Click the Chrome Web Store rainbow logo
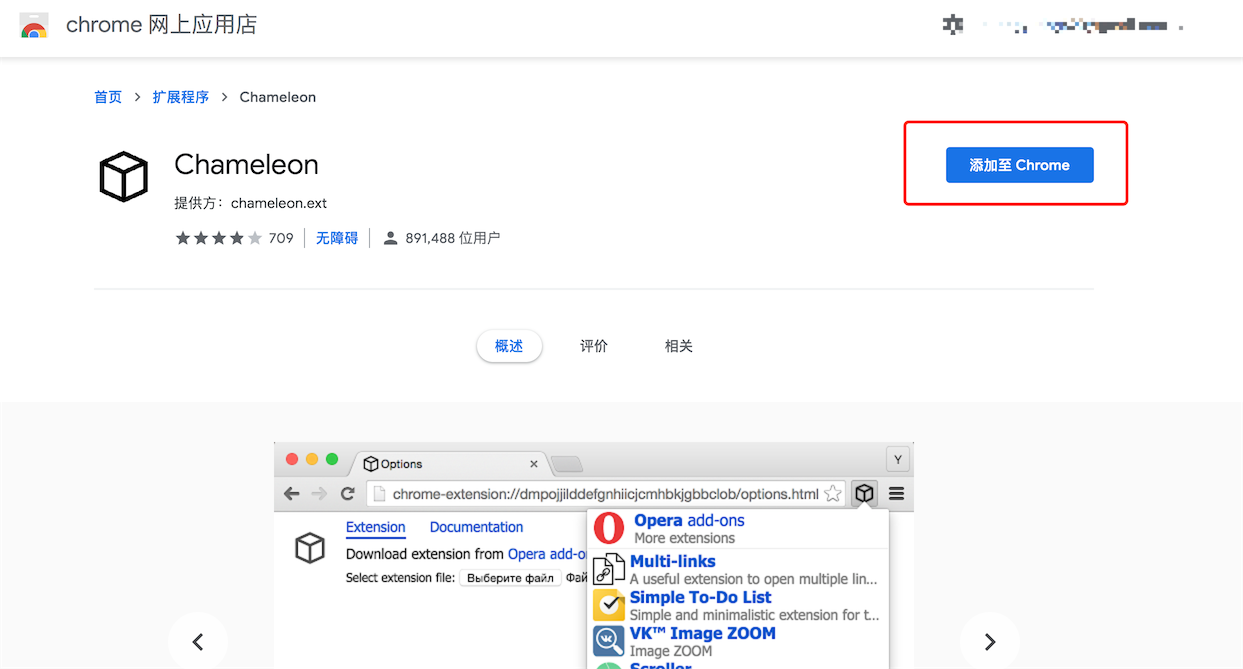The height and width of the screenshot is (669, 1243). 34,25
